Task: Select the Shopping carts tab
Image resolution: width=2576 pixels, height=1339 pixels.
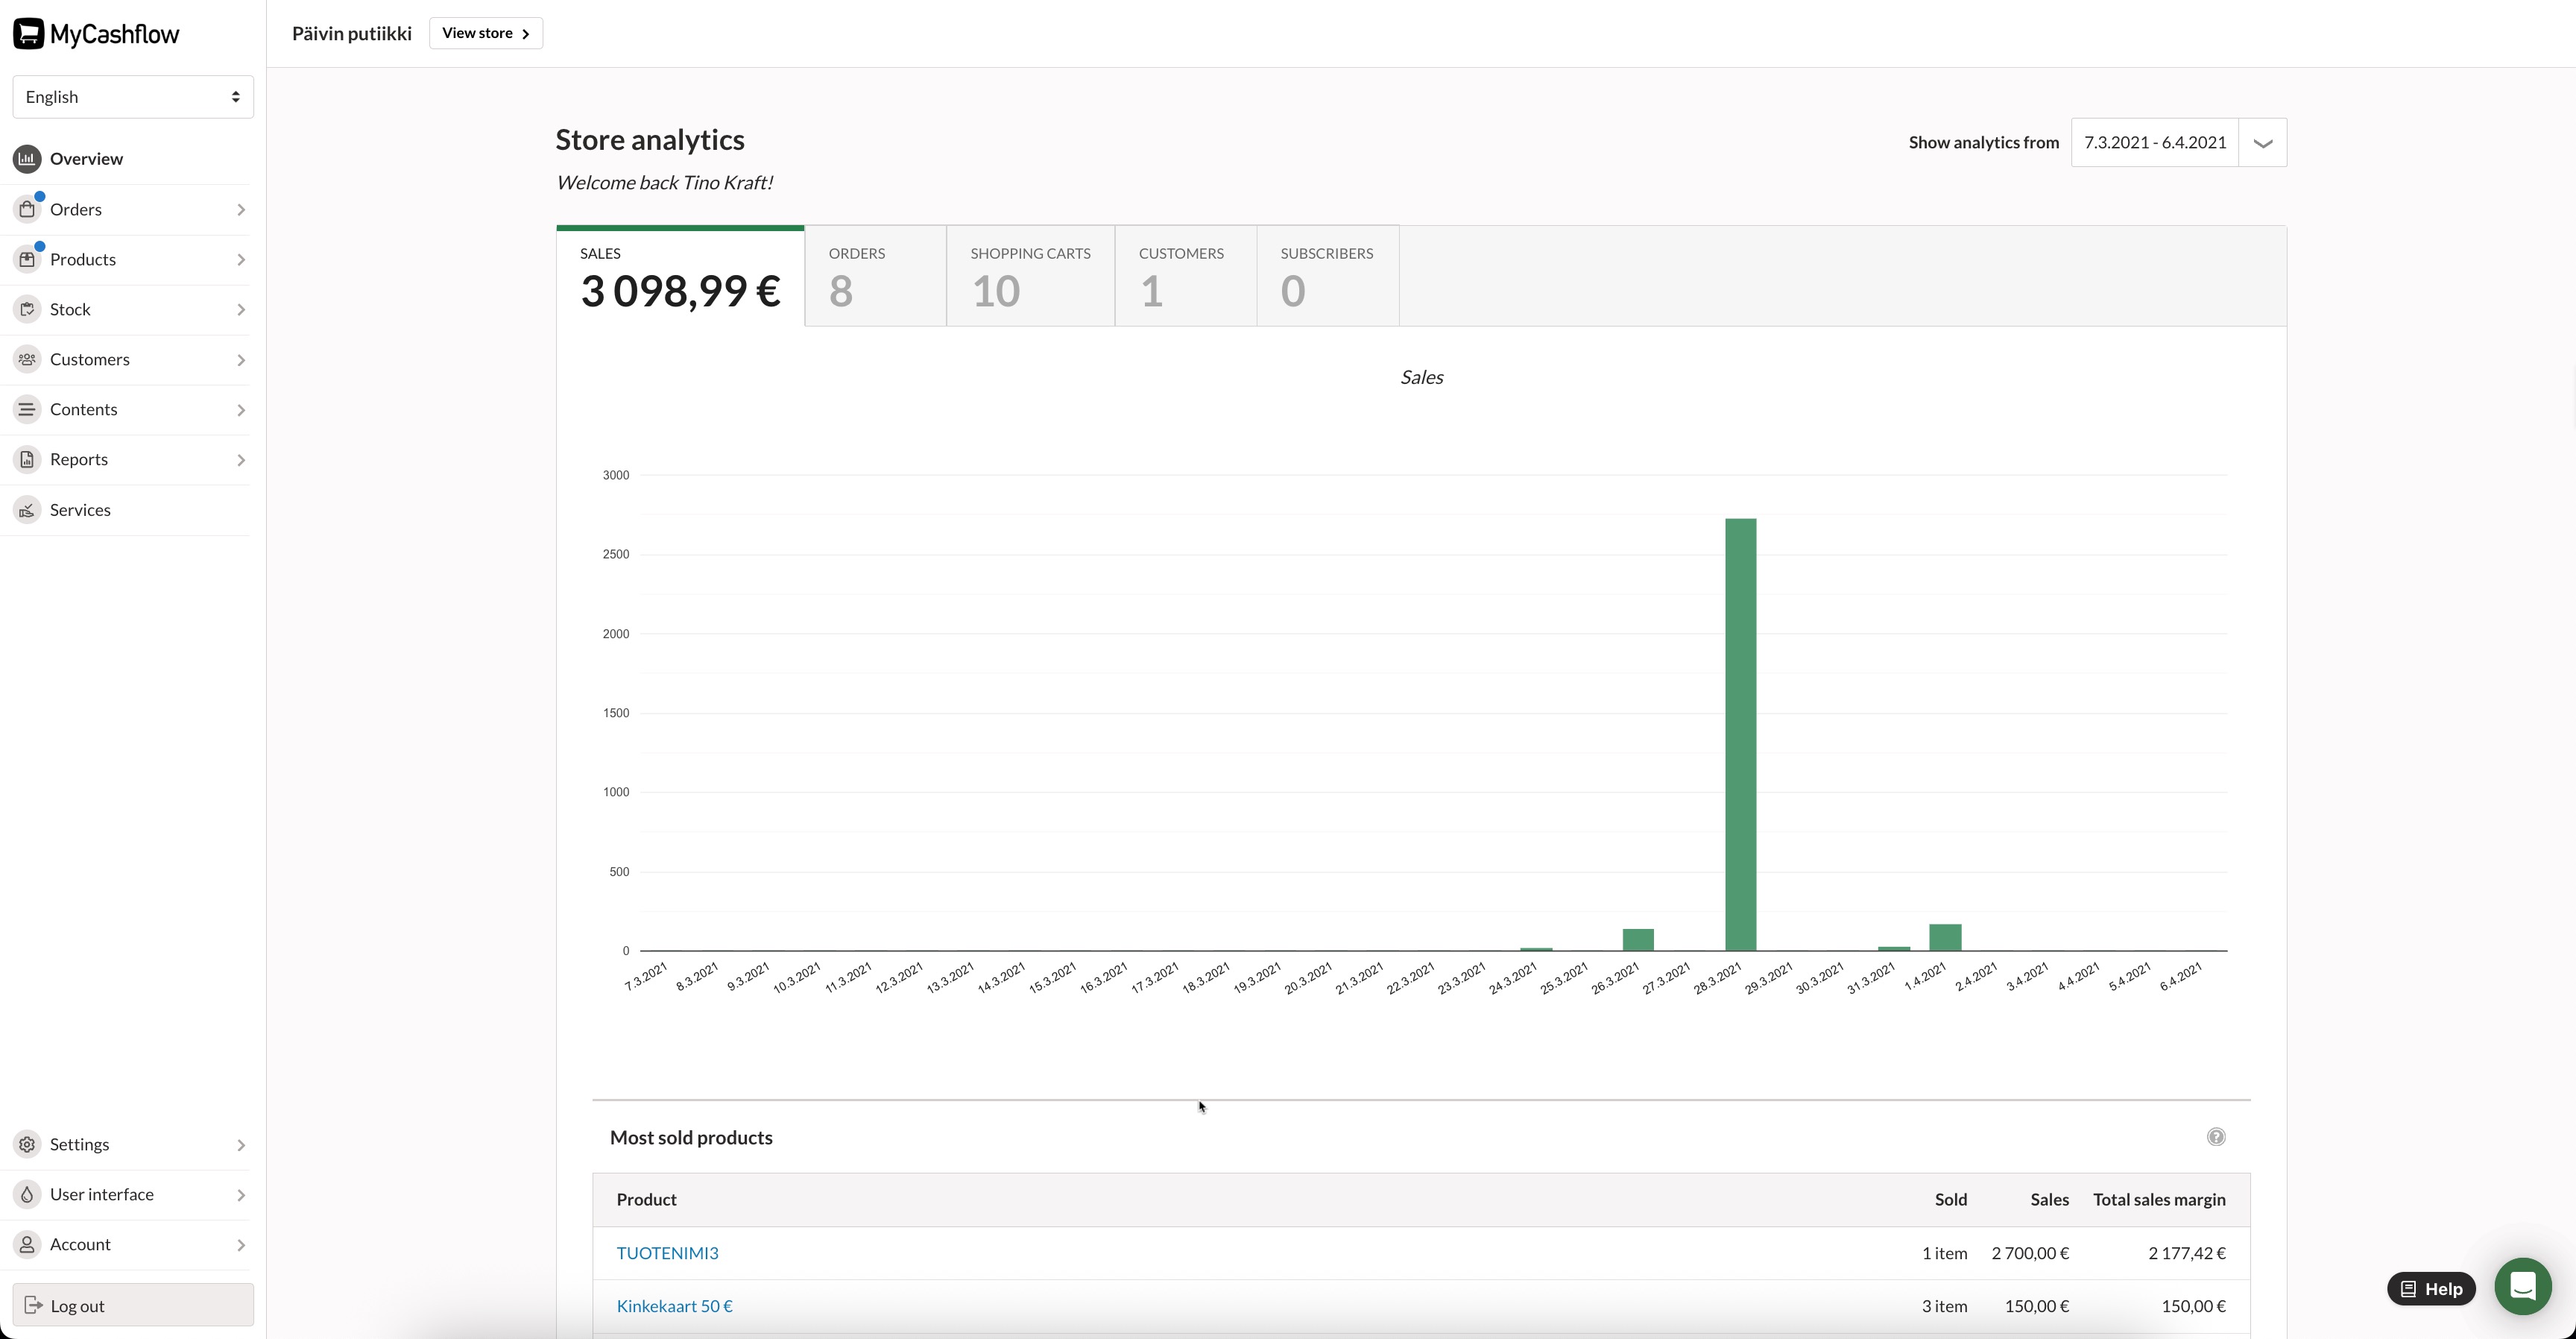Action: [1030, 276]
